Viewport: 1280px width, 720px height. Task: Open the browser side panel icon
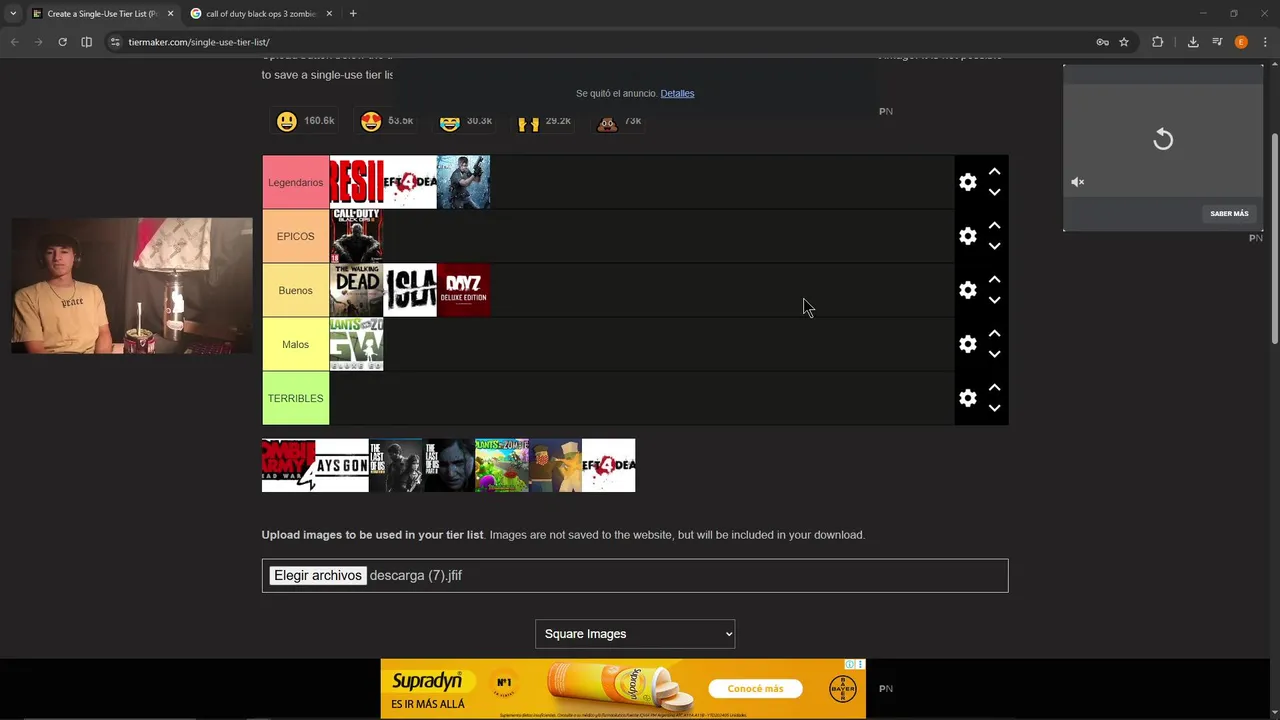click(x=86, y=42)
